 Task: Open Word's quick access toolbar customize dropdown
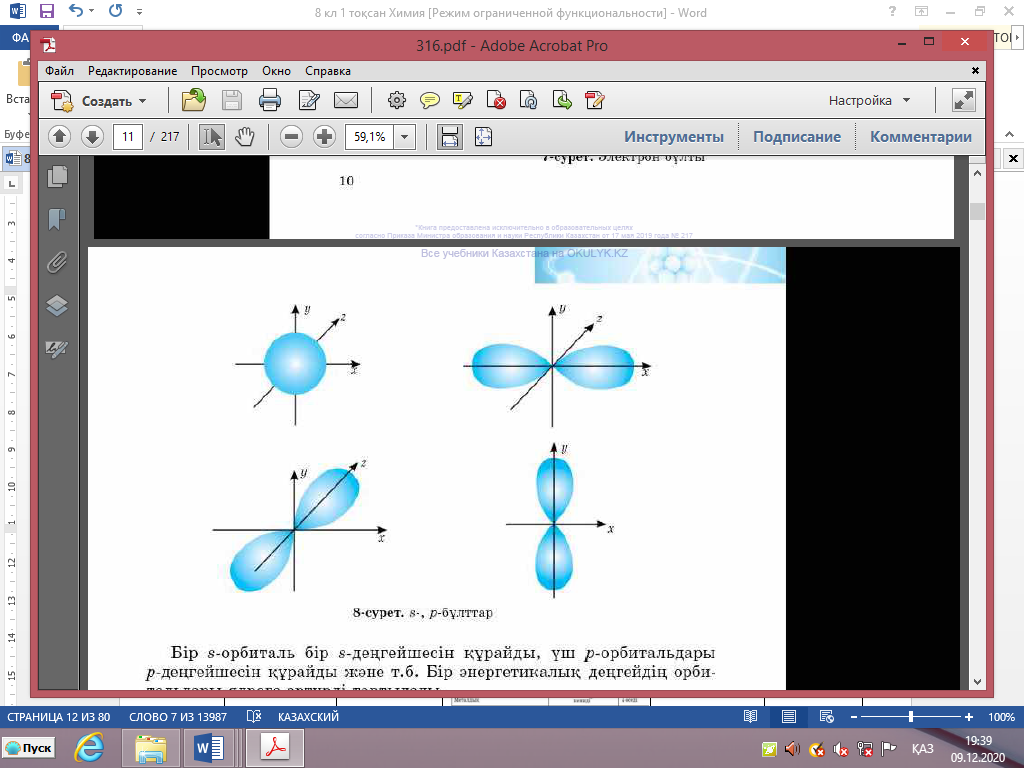[139, 12]
